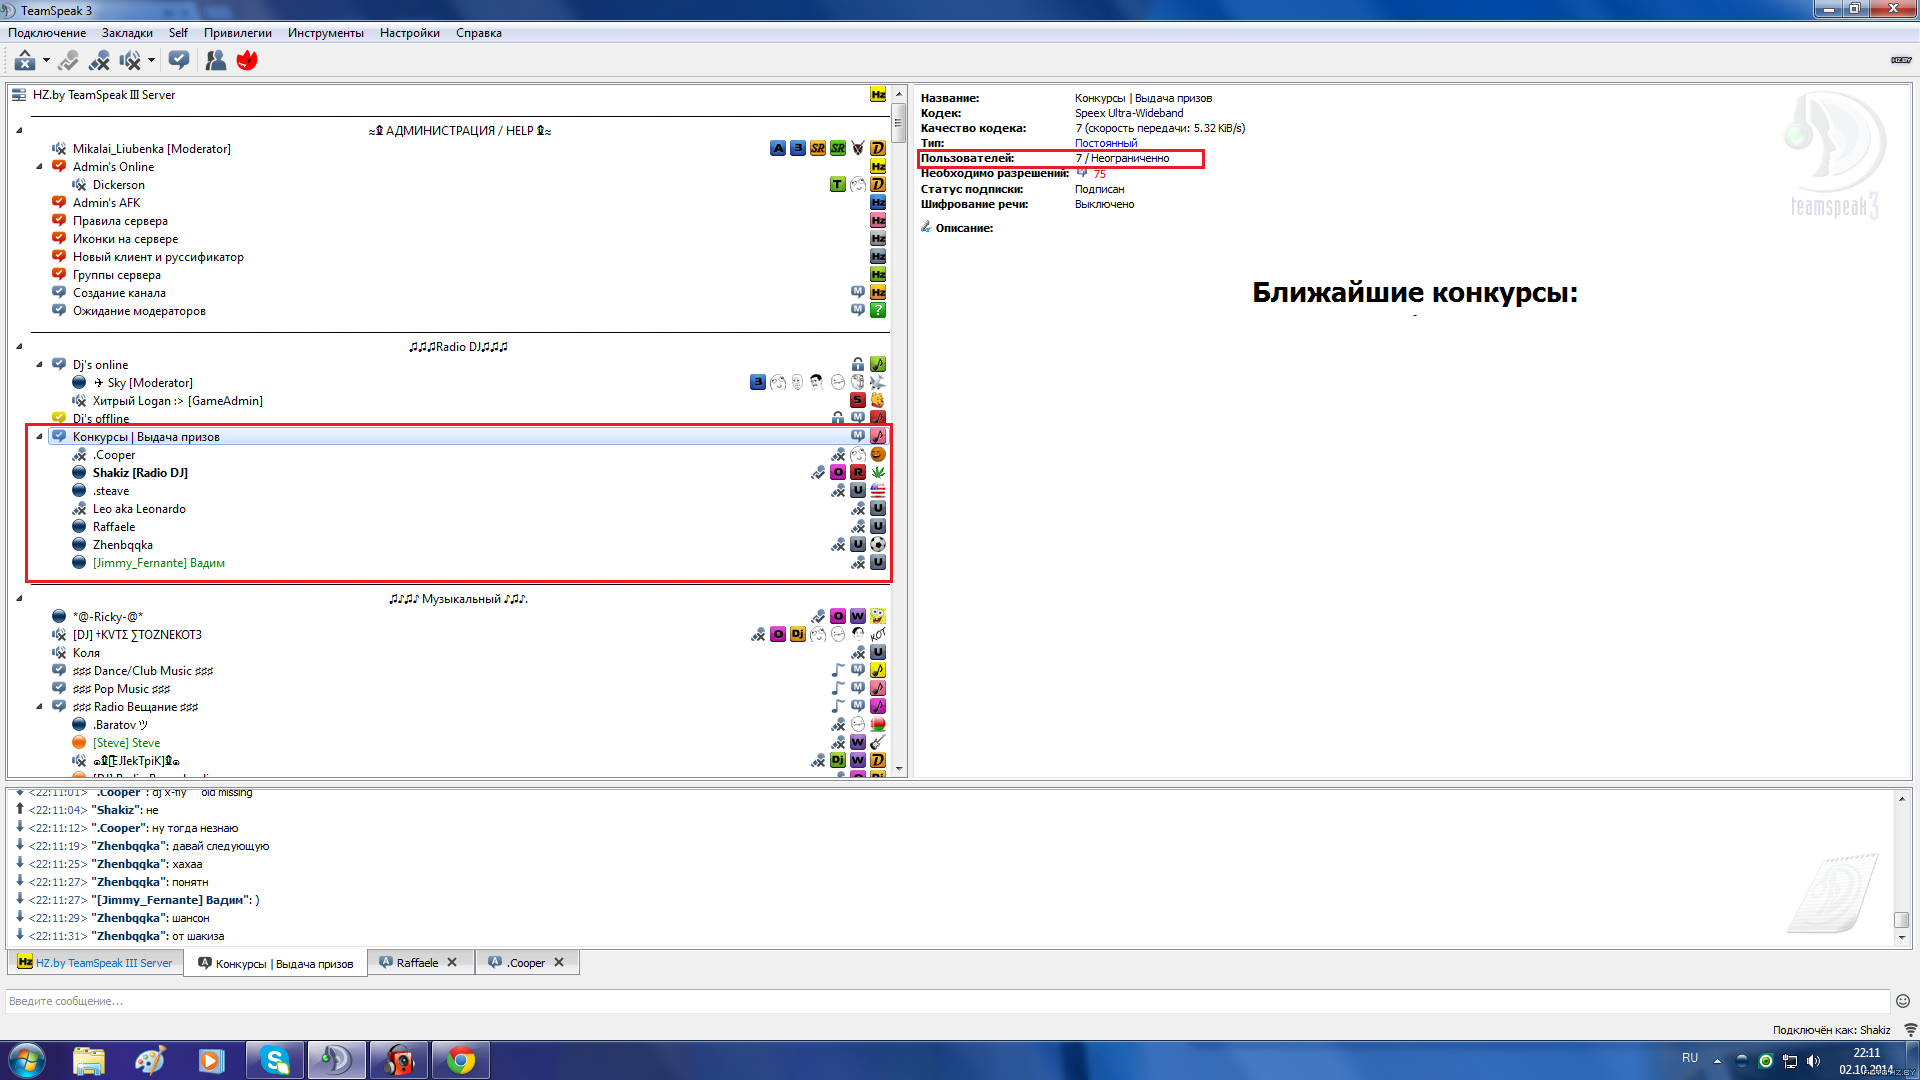Screen dimensions: 1920x1080
Task: Click the HZ server icon at top of tree
Action: coord(878,95)
